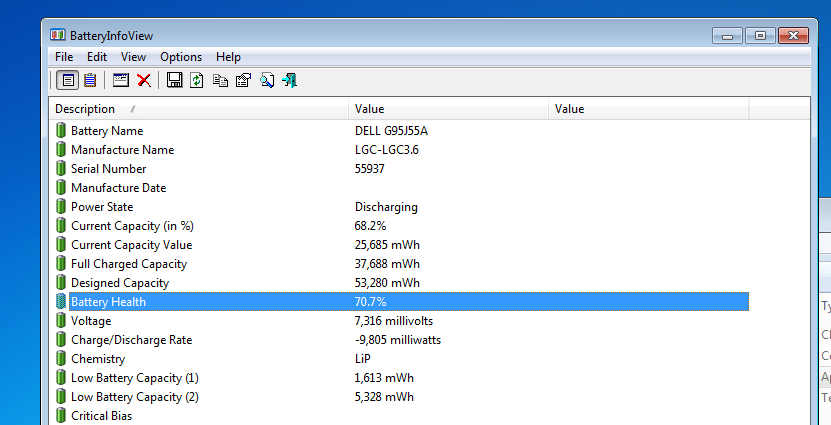Click the 25,685 mWh value
This screenshot has width=831, height=425.
[x=387, y=245]
